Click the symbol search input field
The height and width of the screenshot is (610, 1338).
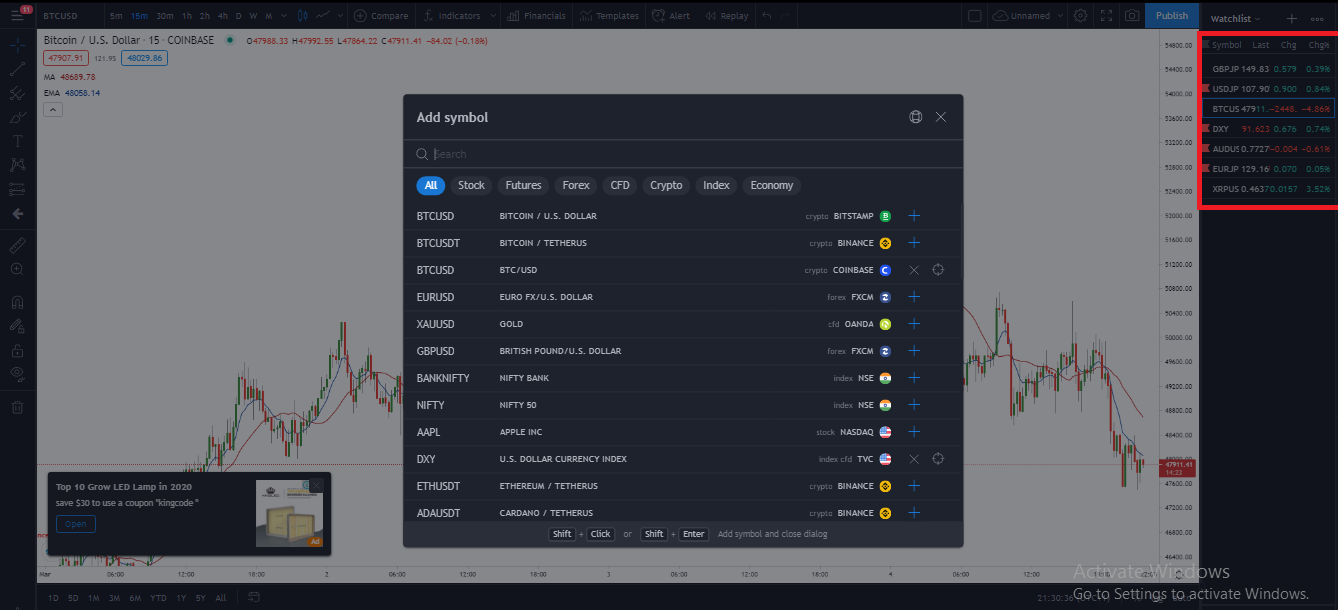pyautogui.click(x=683, y=154)
